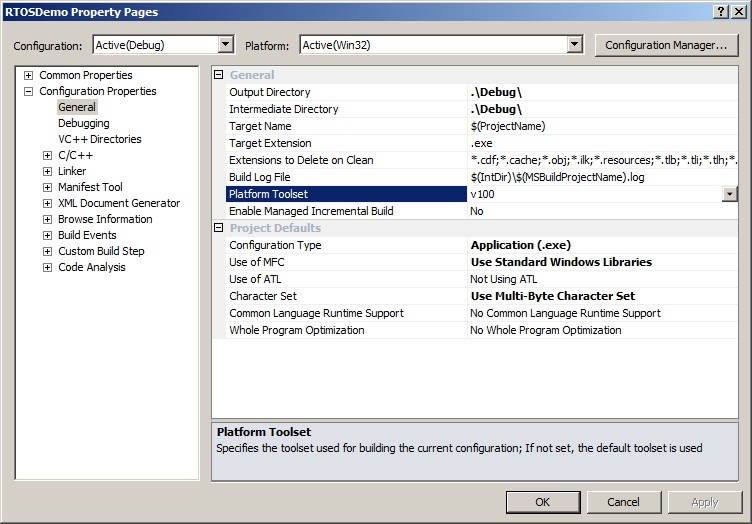Open Configuration Manager dialog
752x524 pixels.
point(665,45)
